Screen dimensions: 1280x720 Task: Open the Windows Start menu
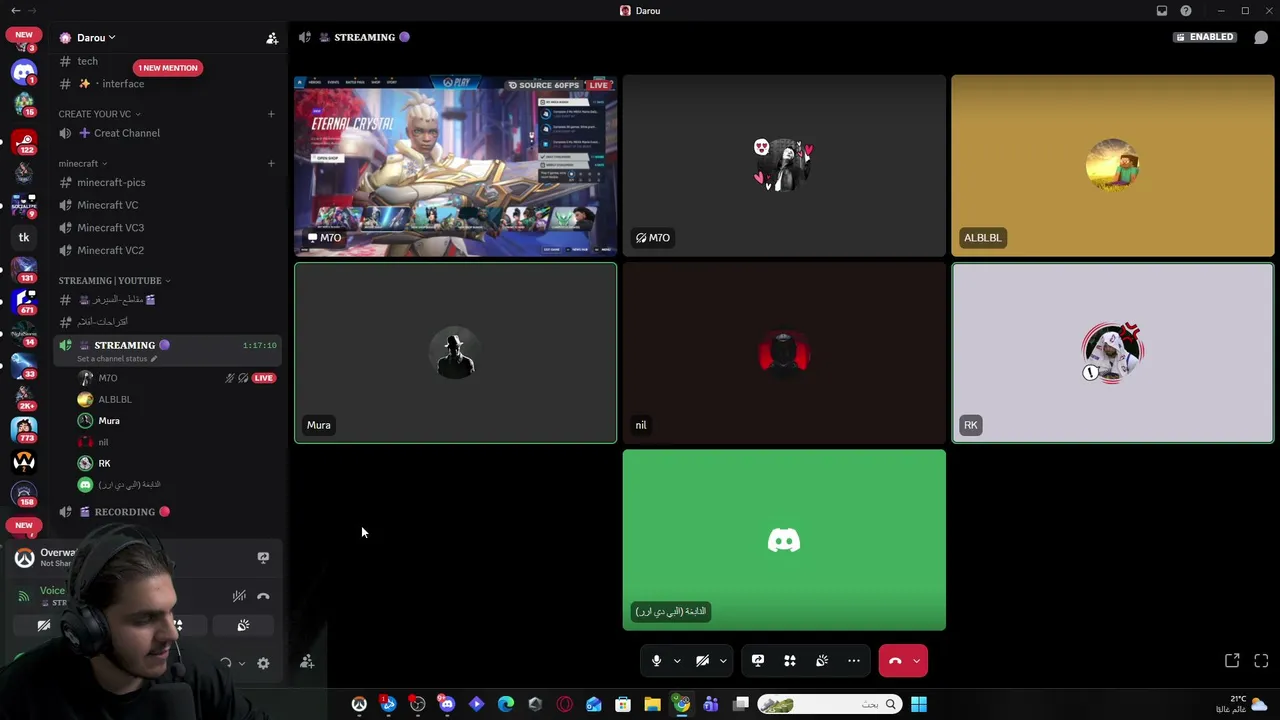[x=919, y=705]
